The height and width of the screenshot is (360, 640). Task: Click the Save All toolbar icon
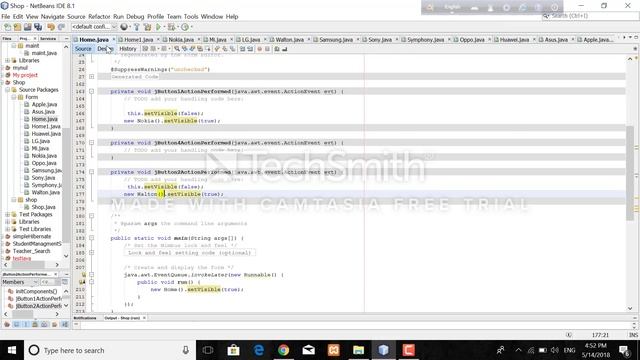click(x=38, y=27)
